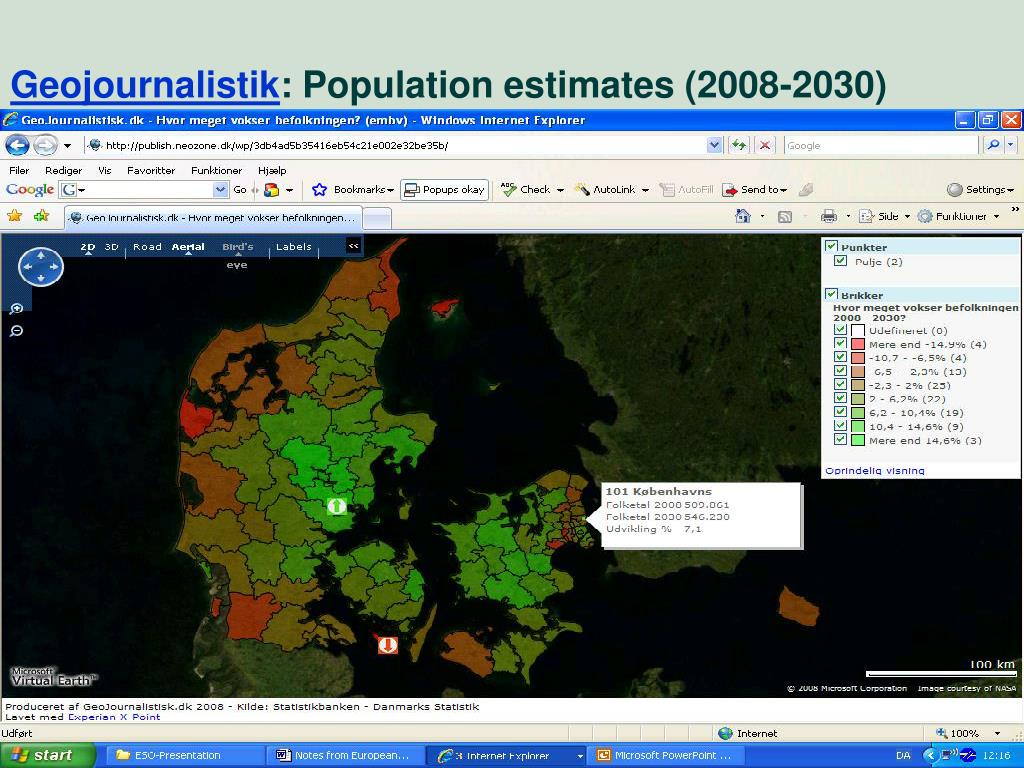The height and width of the screenshot is (768, 1024).
Task: Click the Oprindelig visning link
Action: [874, 470]
